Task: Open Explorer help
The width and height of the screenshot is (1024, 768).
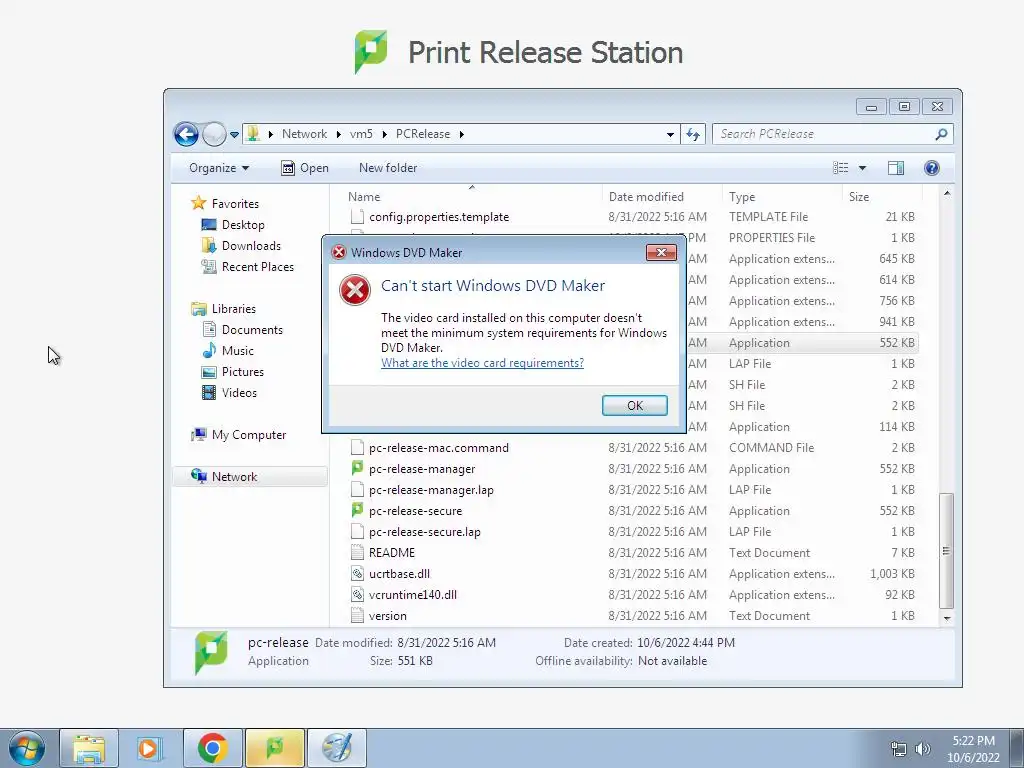Action: (931, 168)
